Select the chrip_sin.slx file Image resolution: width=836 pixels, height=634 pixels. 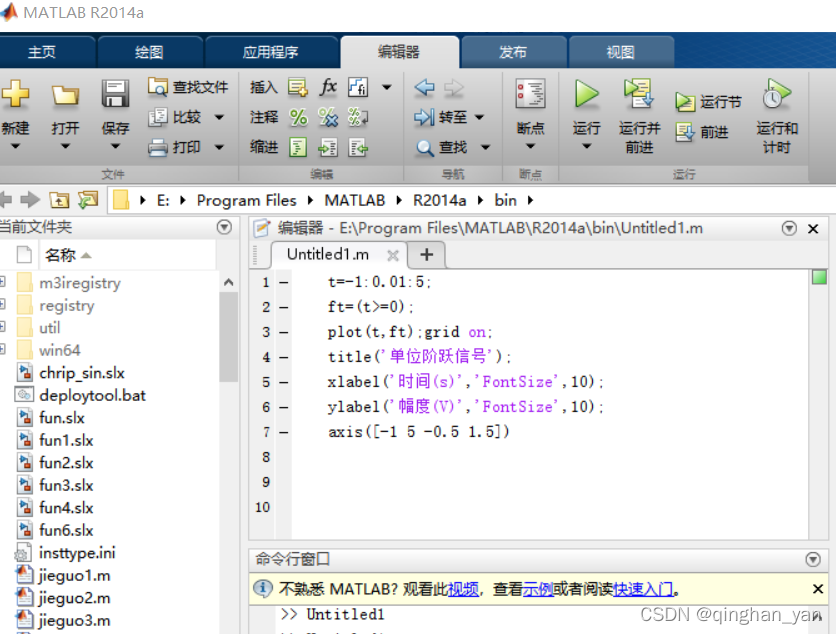tap(82, 372)
